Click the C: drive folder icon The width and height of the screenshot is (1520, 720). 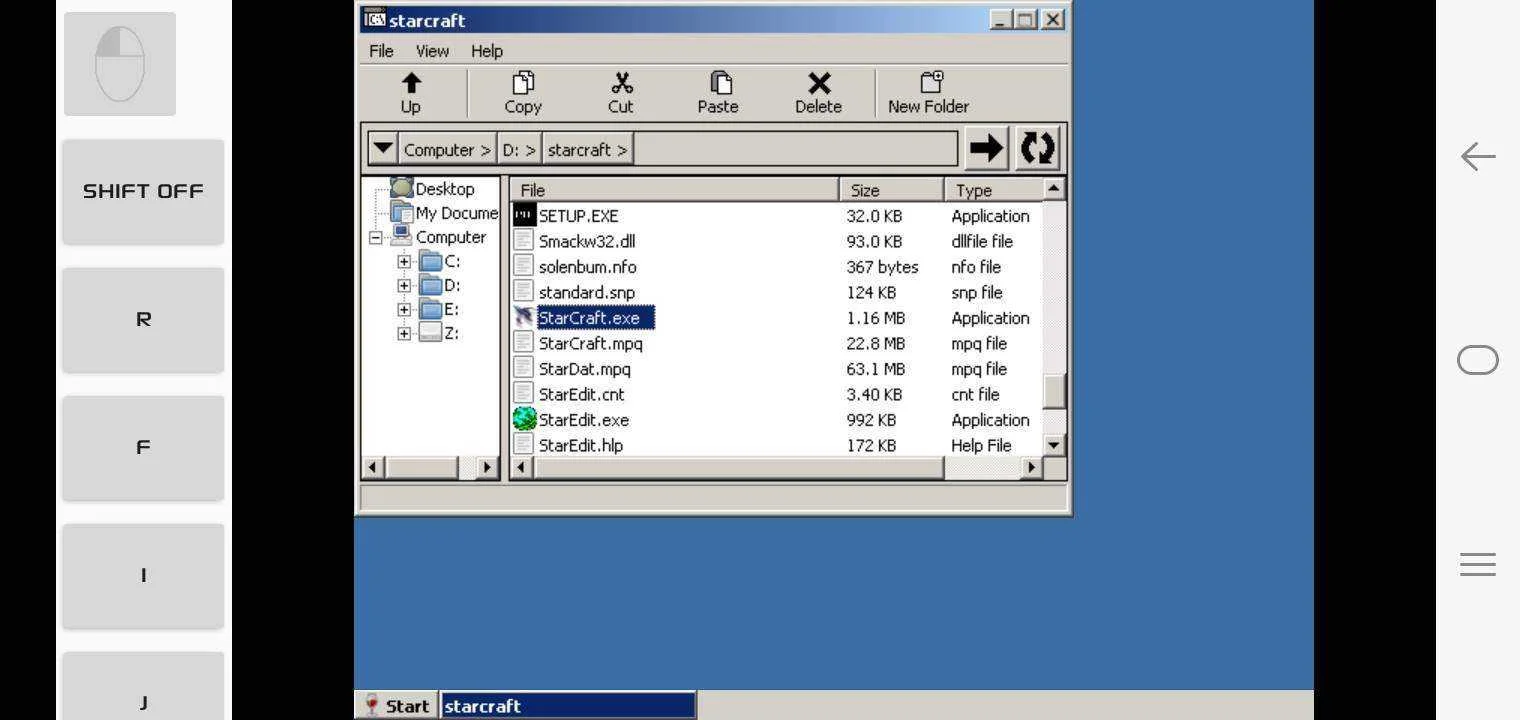tap(431, 261)
